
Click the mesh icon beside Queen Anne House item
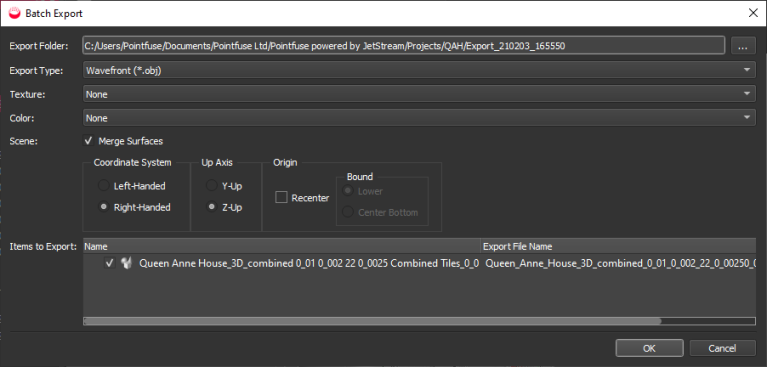coord(127,263)
